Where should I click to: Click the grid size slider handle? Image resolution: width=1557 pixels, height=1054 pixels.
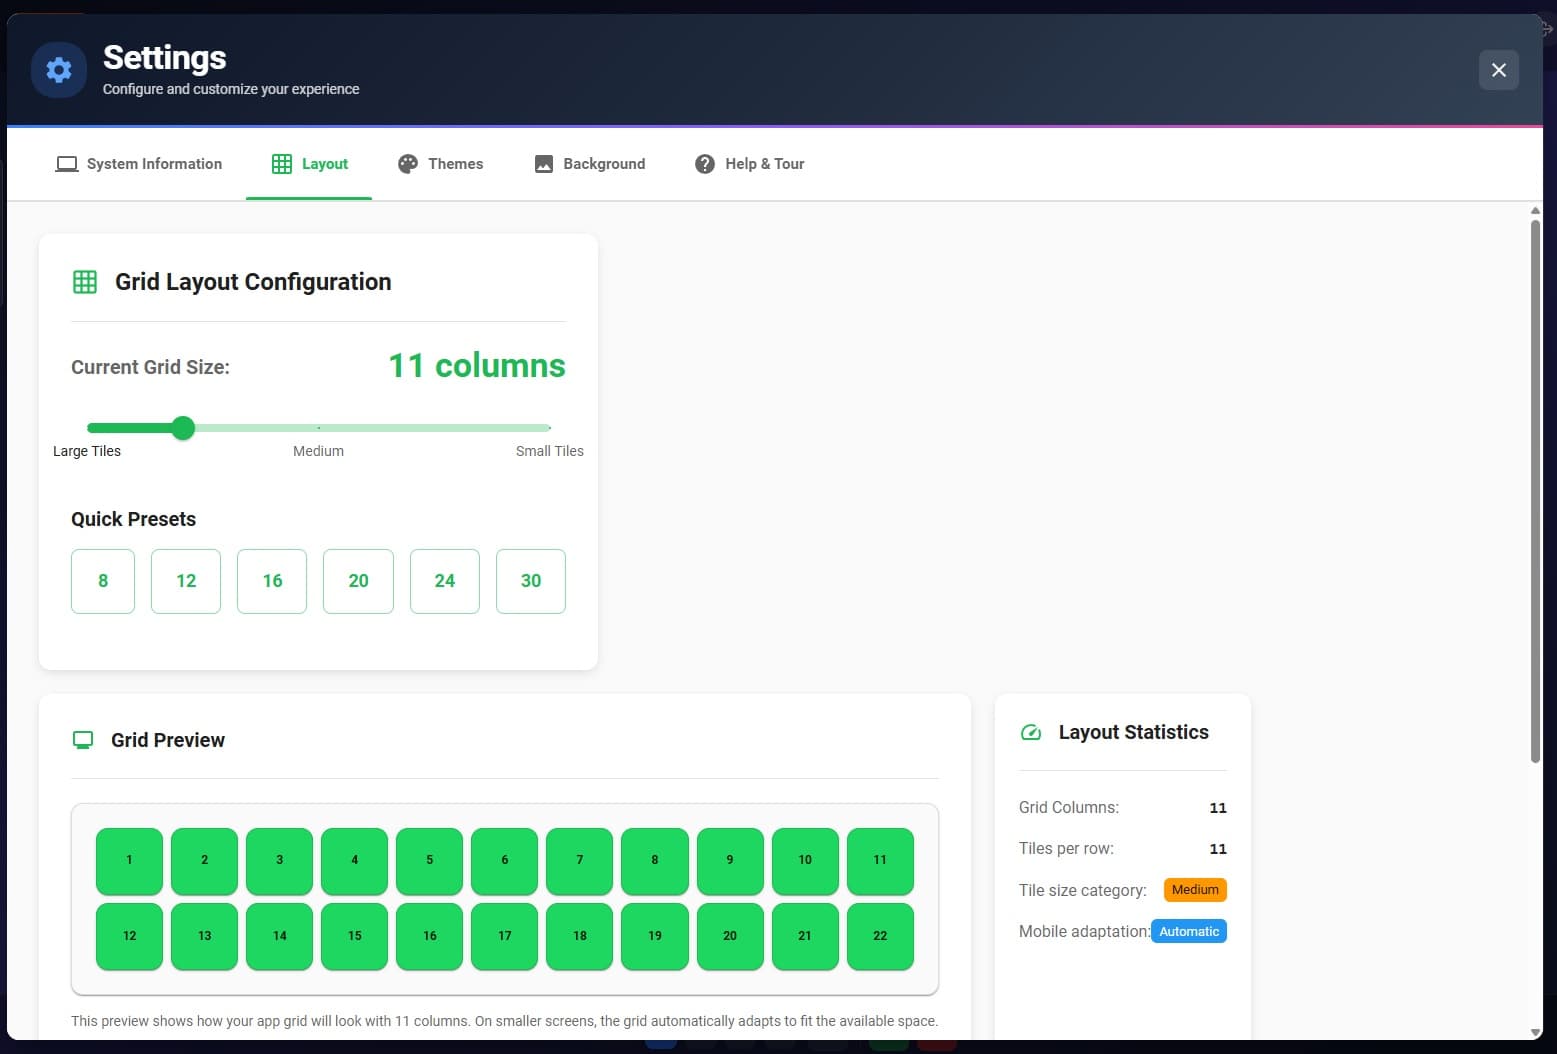point(183,427)
